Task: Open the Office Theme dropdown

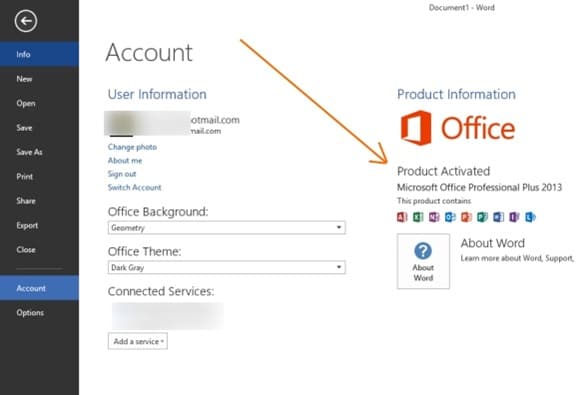Action: coord(227,267)
